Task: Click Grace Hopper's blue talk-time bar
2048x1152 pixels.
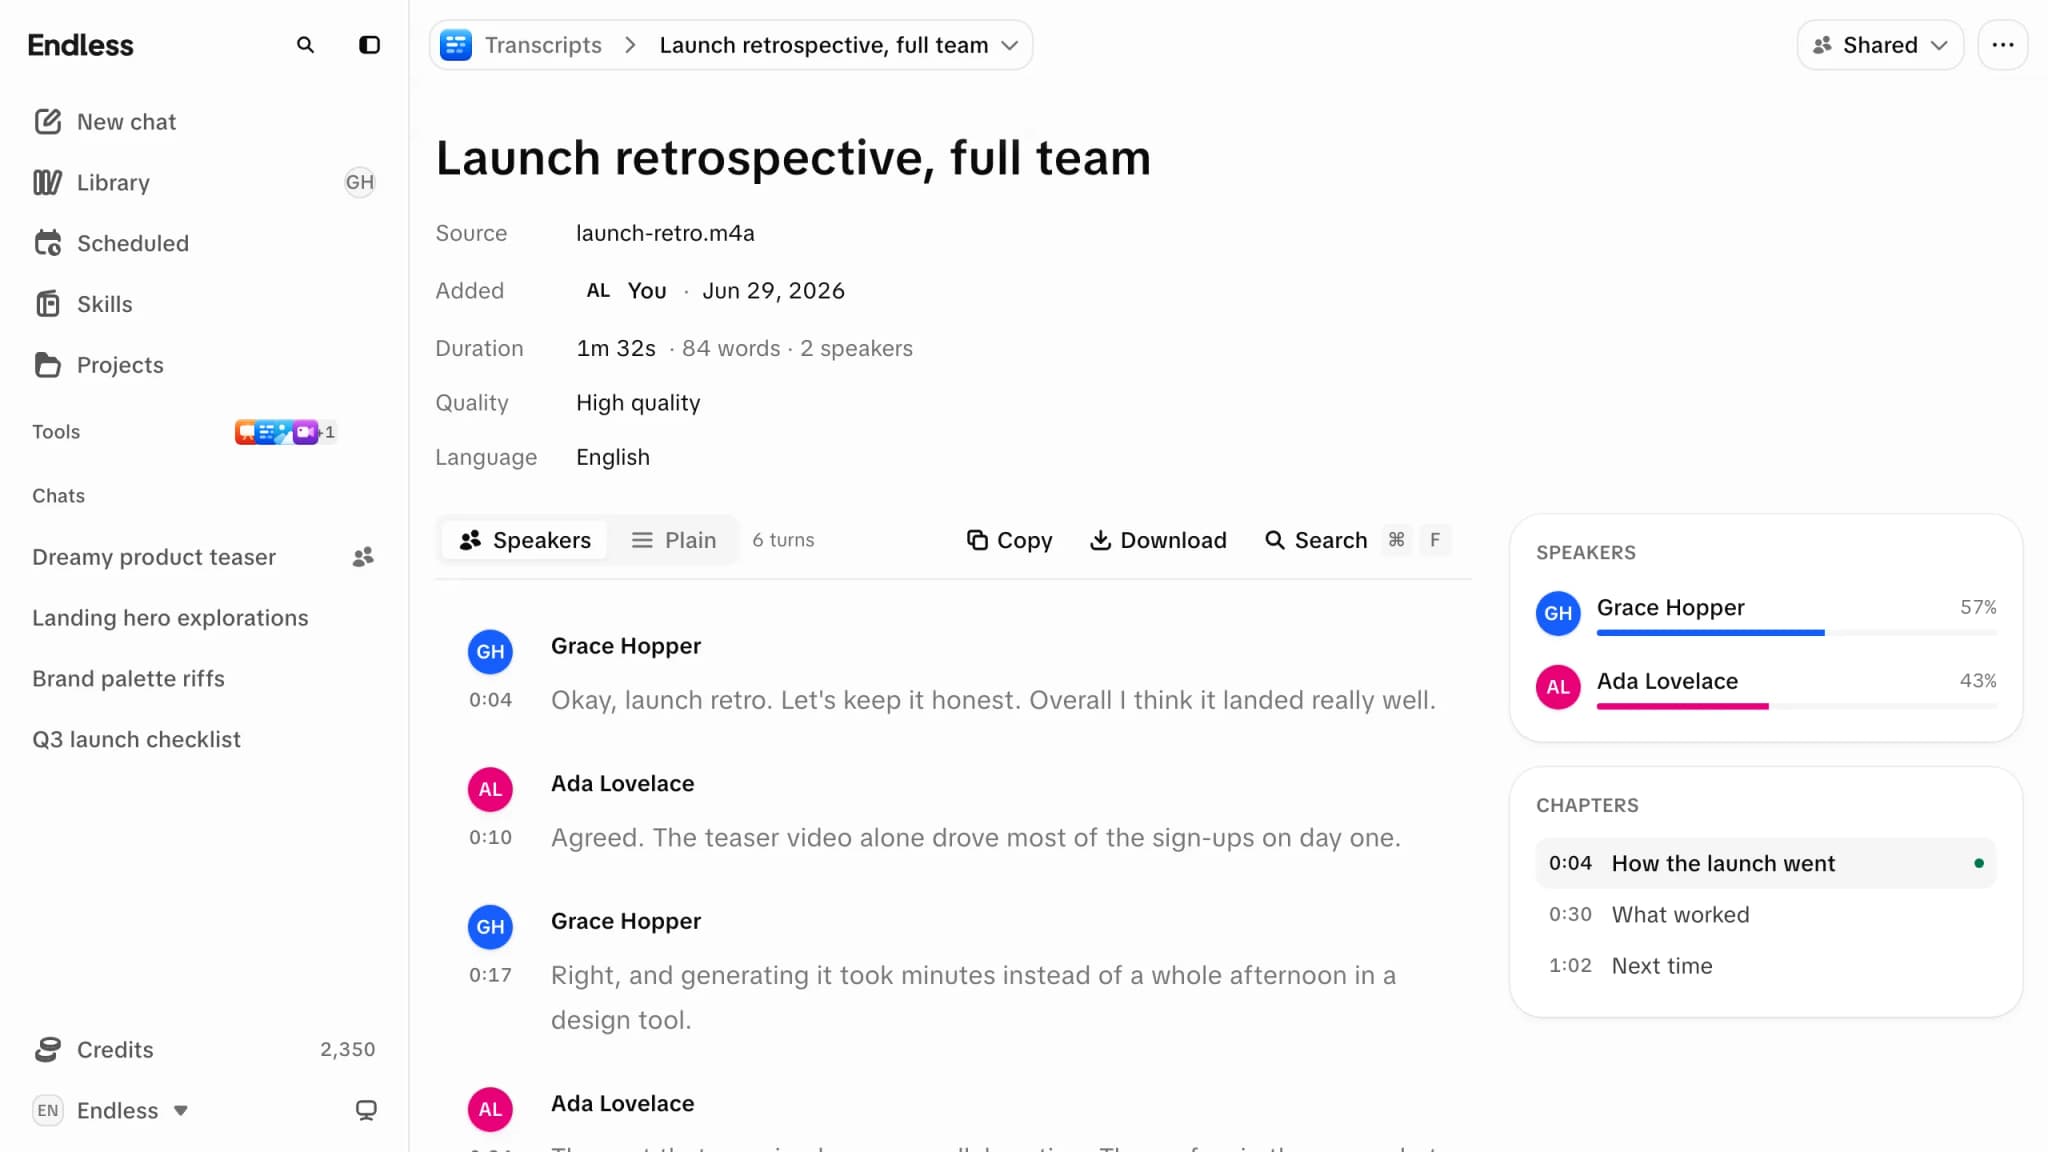Action: point(1710,633)
